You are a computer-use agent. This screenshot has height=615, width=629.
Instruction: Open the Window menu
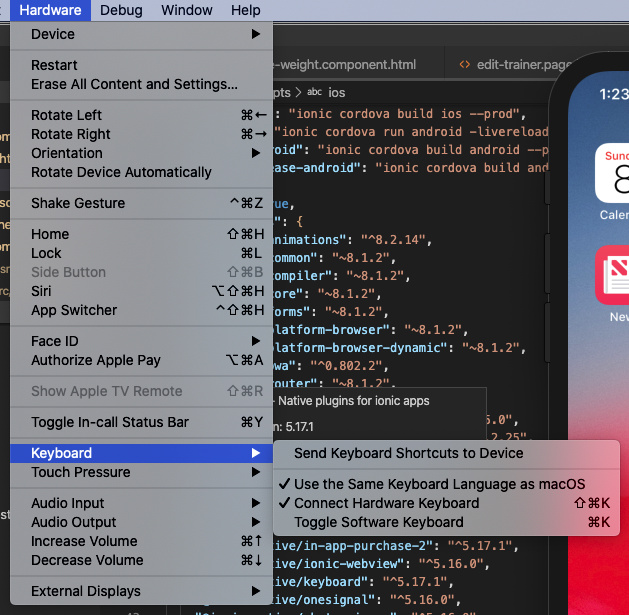pyautogui.click(x=187, y=10)
